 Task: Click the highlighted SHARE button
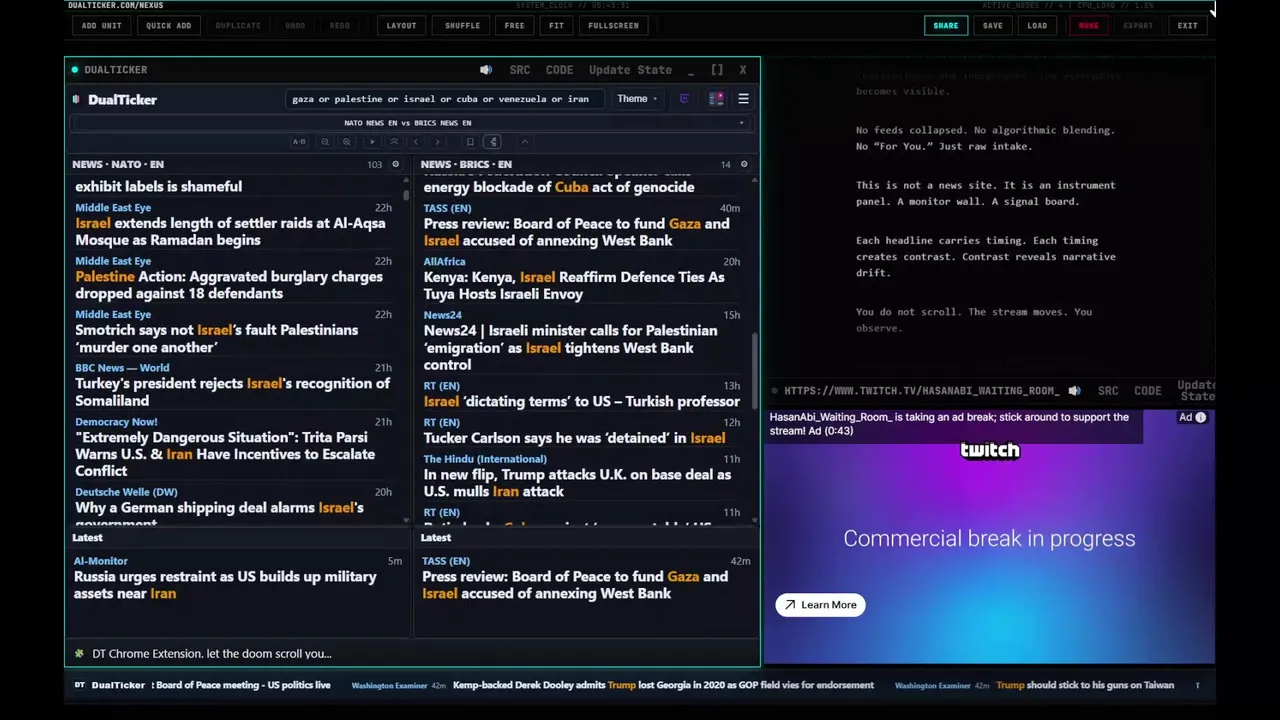(946, 26)
